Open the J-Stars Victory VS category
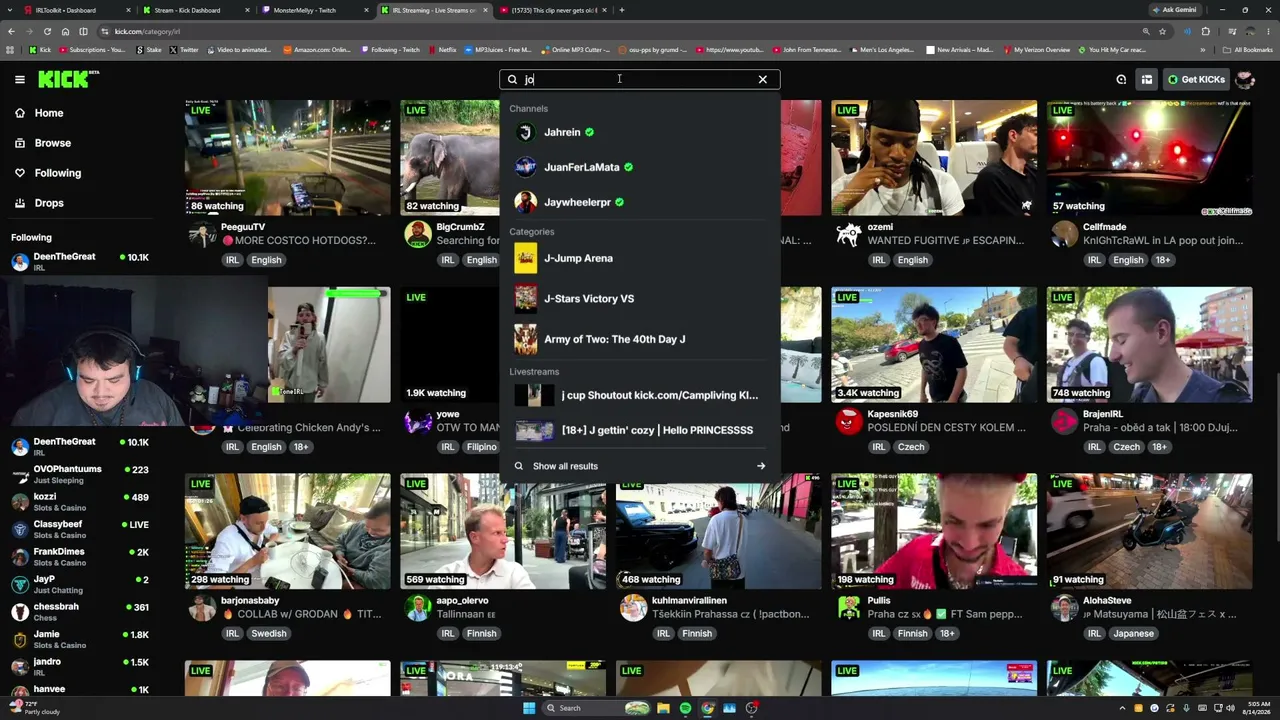 640,298
